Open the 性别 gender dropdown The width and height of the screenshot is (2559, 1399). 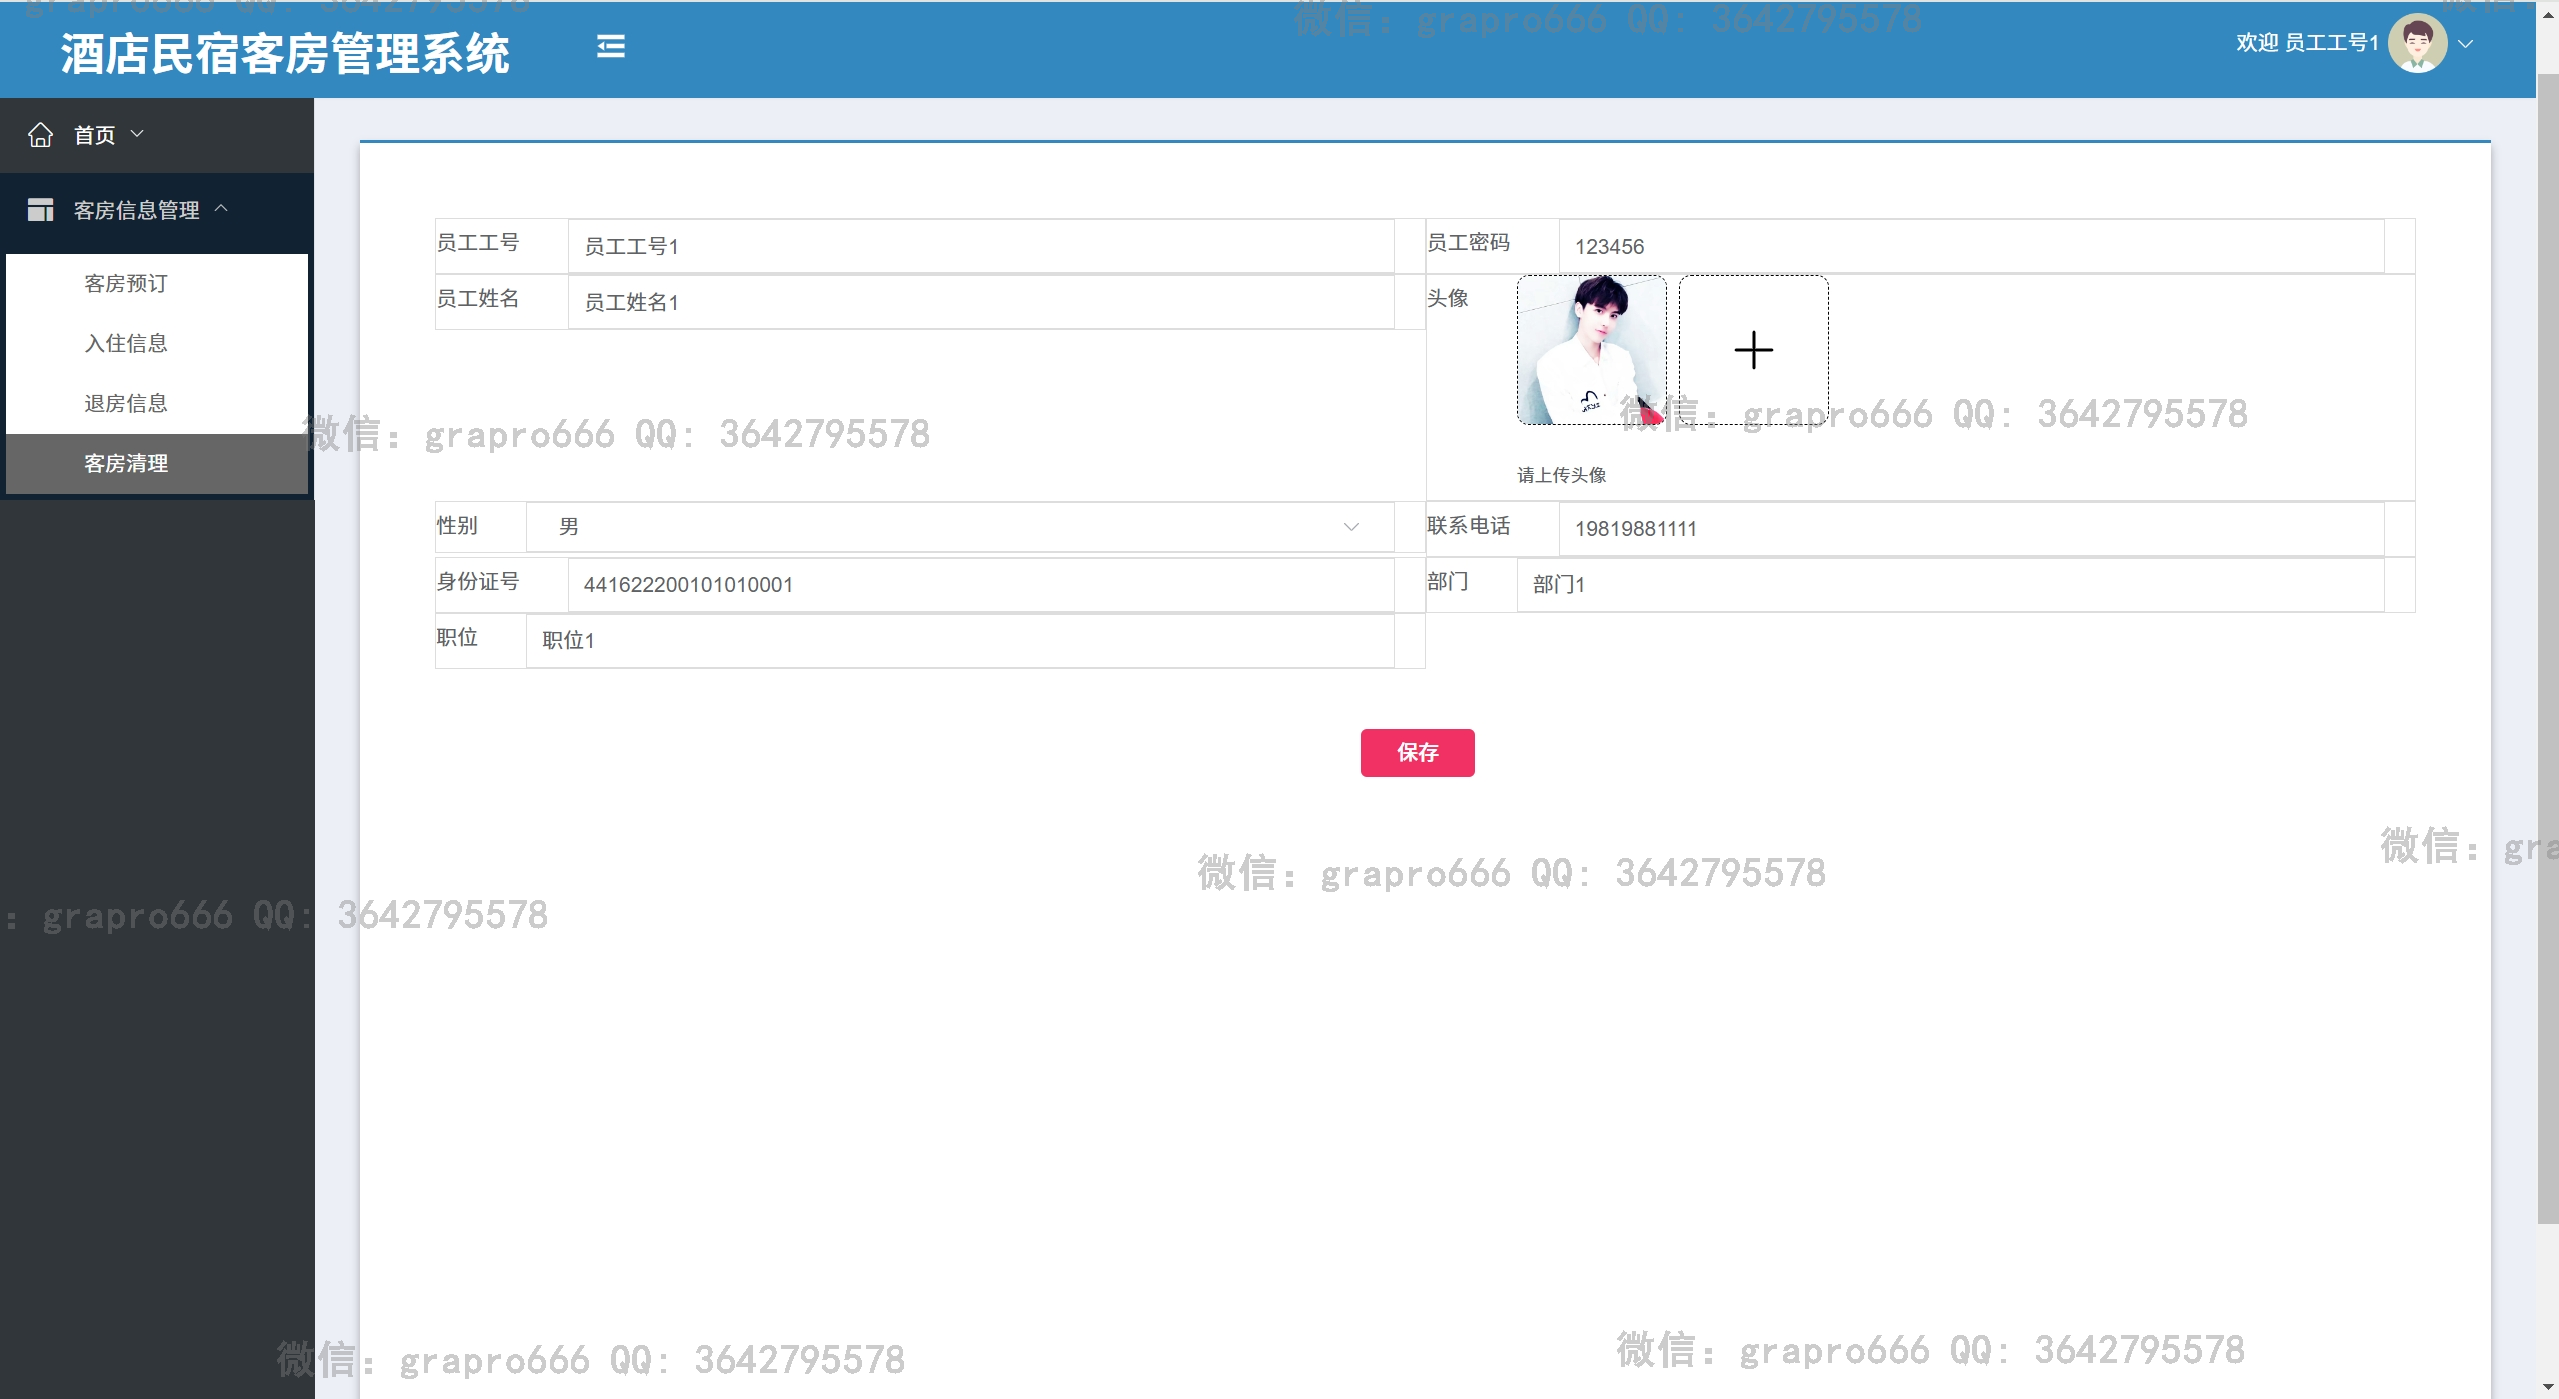959,527
